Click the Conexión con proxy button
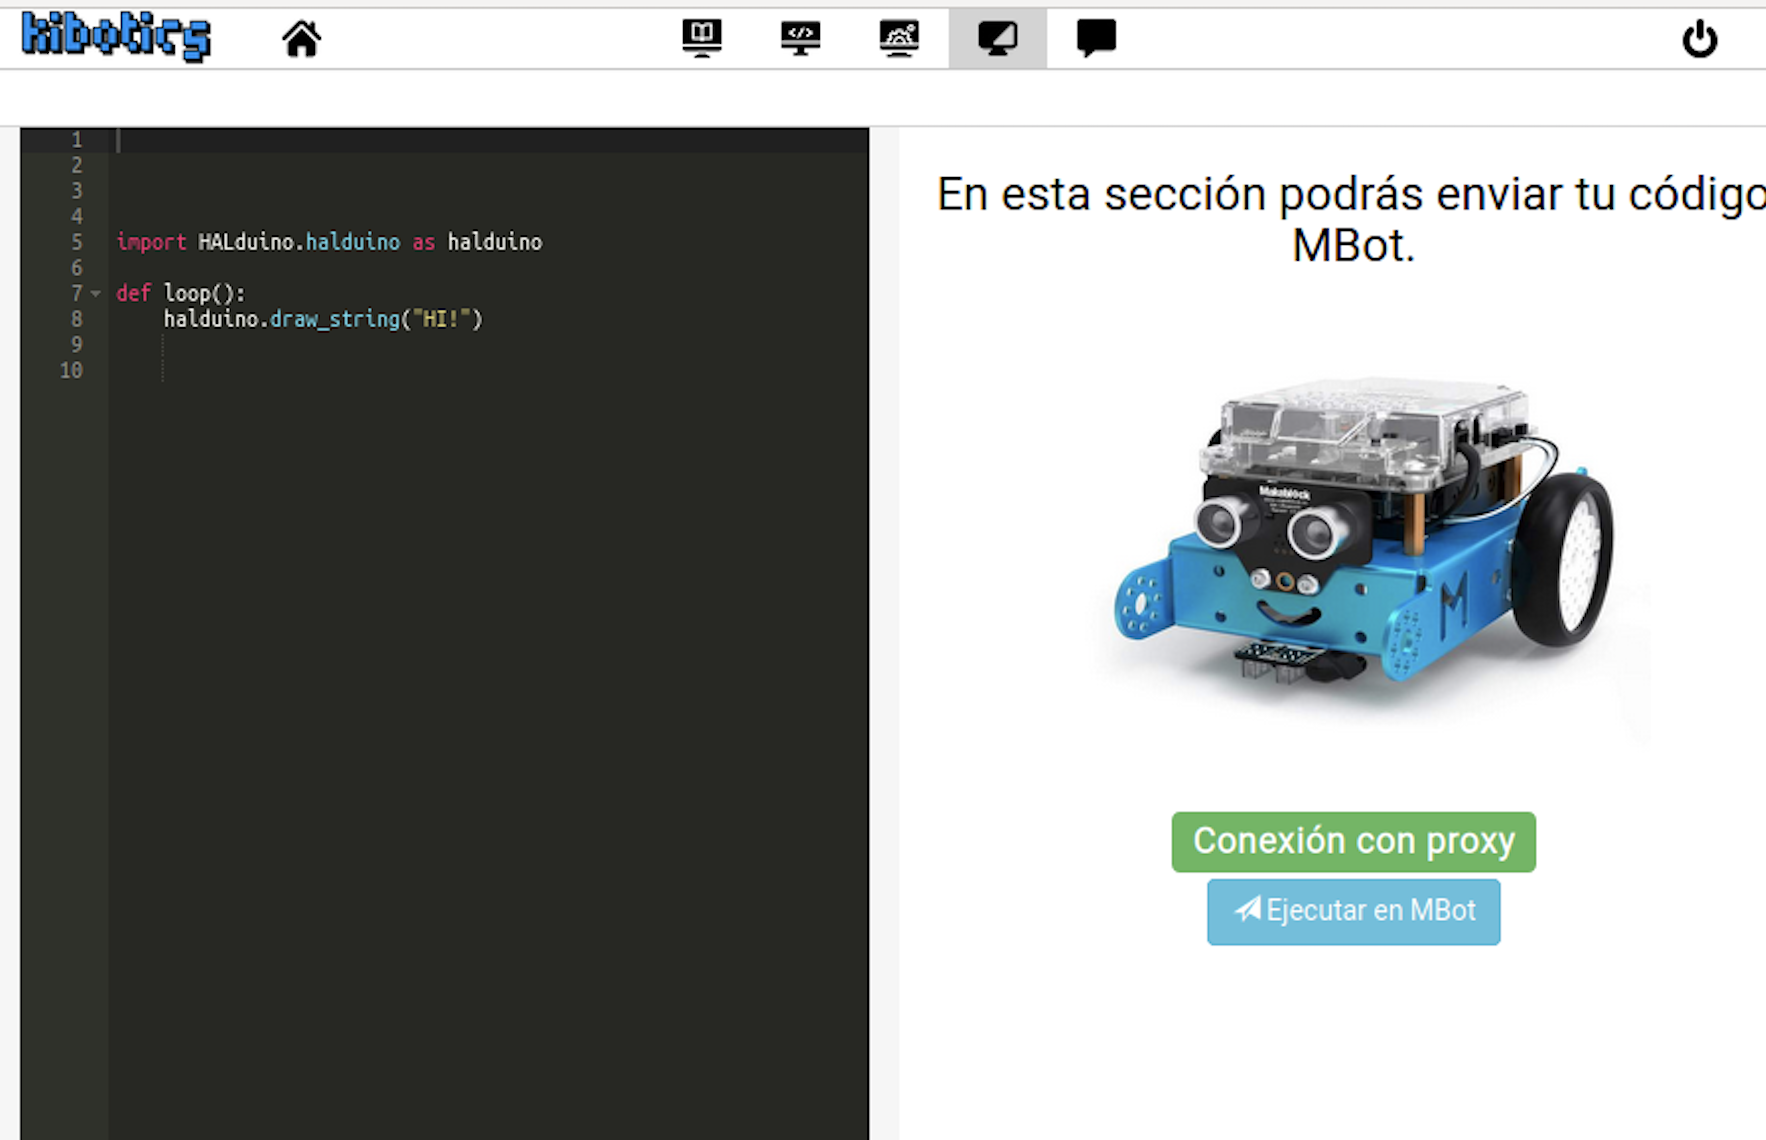The width and height of the screenshot is (1766, 1140). (1353, 842)
